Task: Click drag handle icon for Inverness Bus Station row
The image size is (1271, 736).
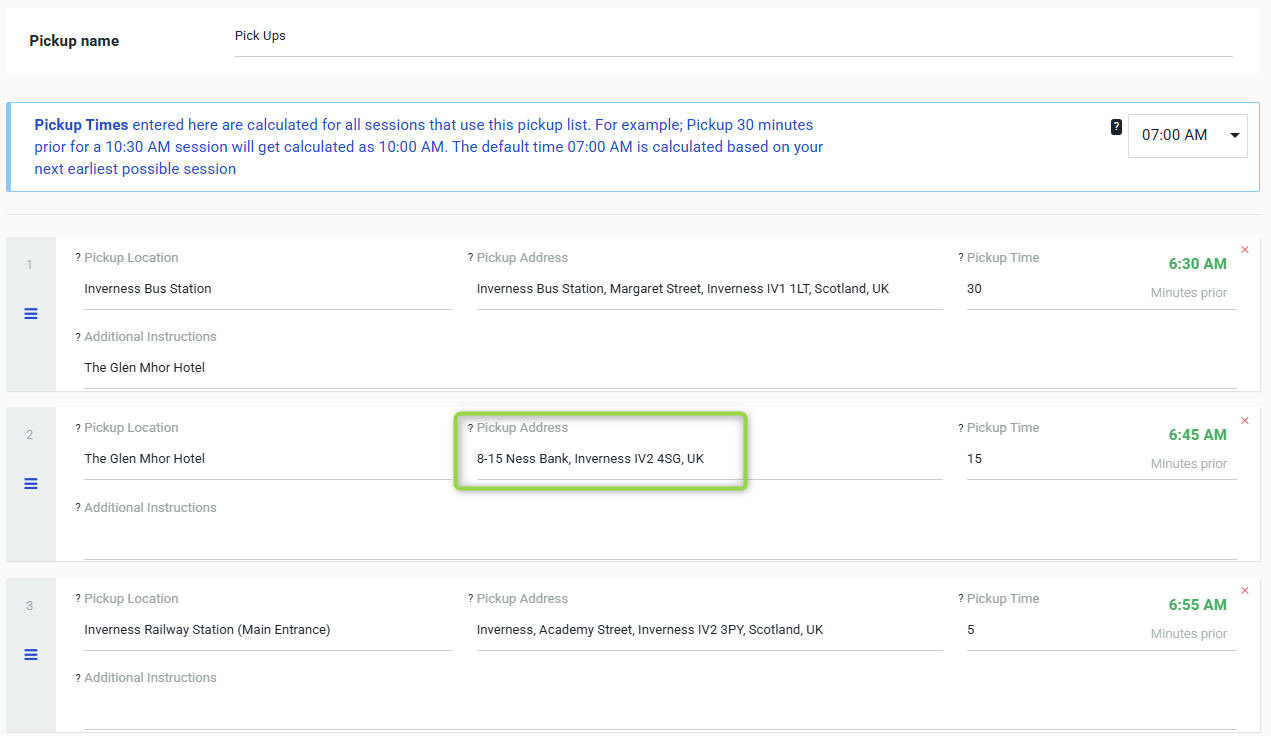Action: 31,314
